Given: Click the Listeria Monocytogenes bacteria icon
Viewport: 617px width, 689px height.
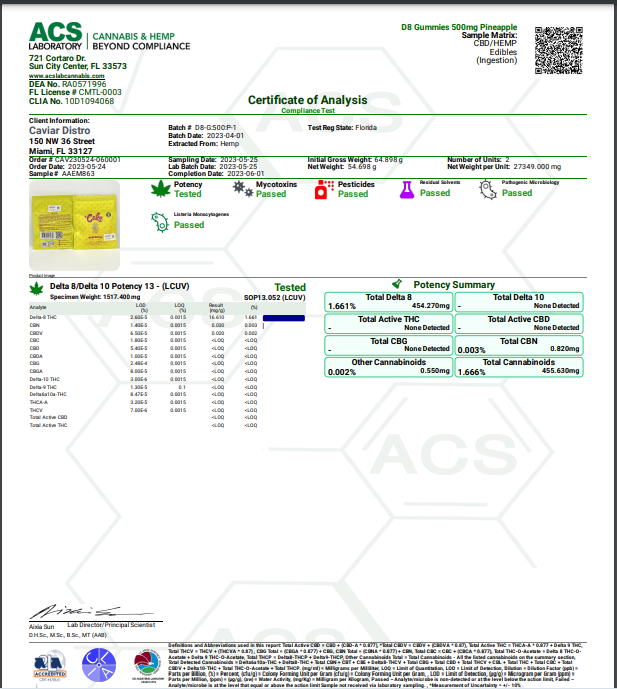Looking at the screenshot, I should click(x=160, y=222).
